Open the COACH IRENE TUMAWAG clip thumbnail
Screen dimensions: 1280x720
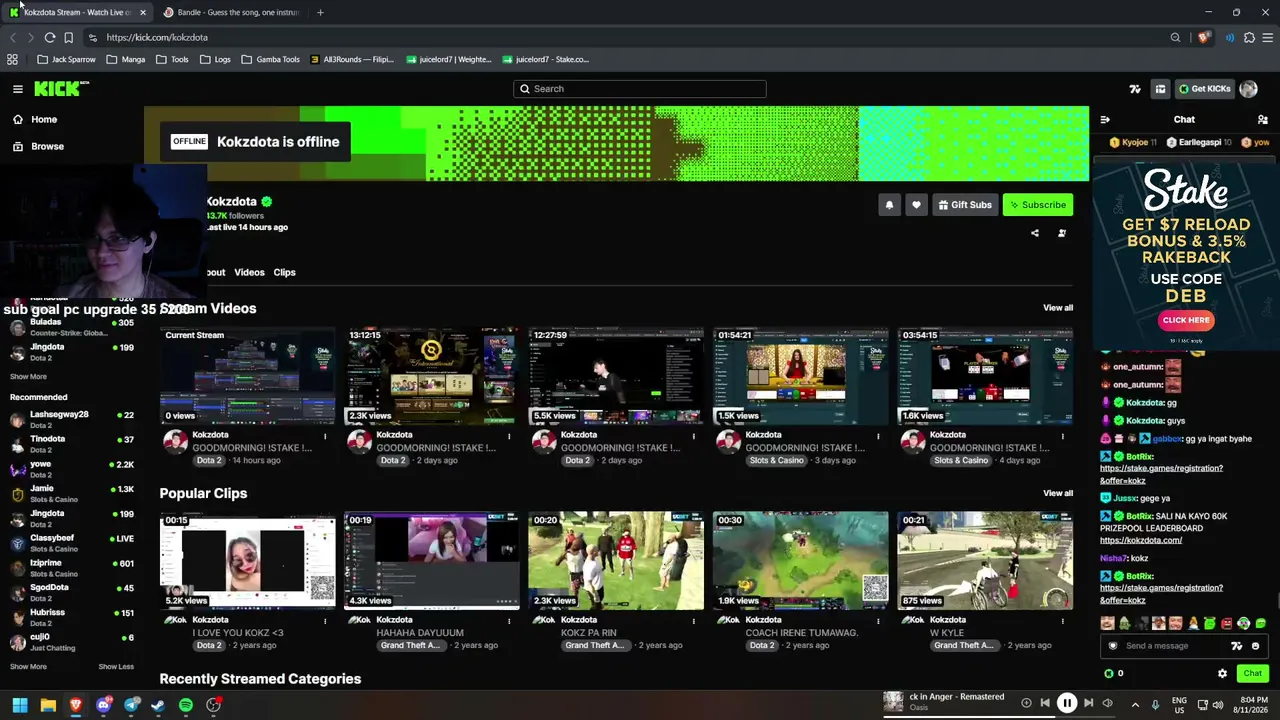pyautogui.click(x=800, y=561)
